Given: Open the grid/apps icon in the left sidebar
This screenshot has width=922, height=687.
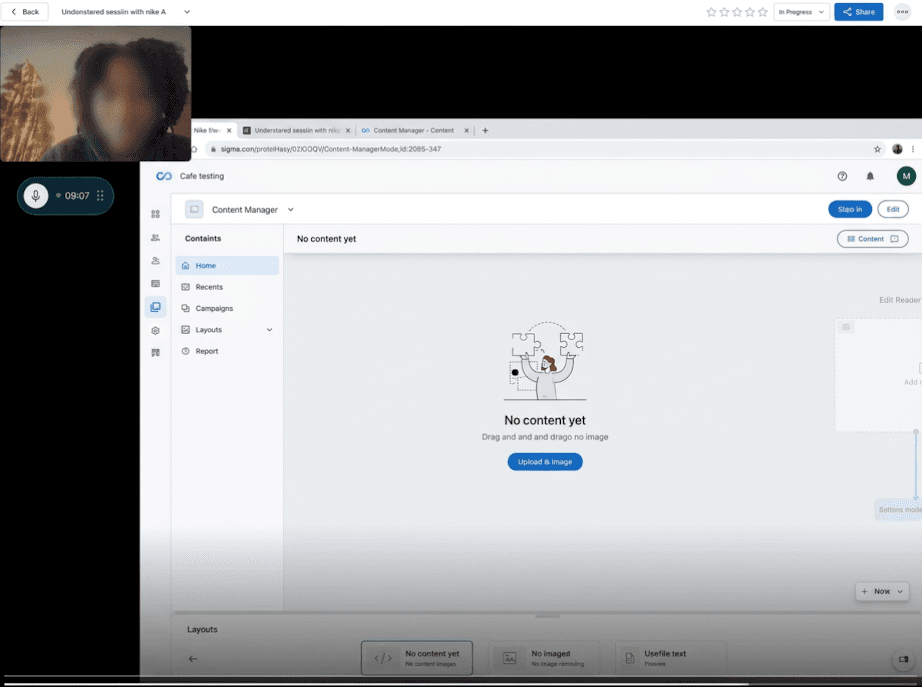Looking at the screenshot, I should (156, 214).
